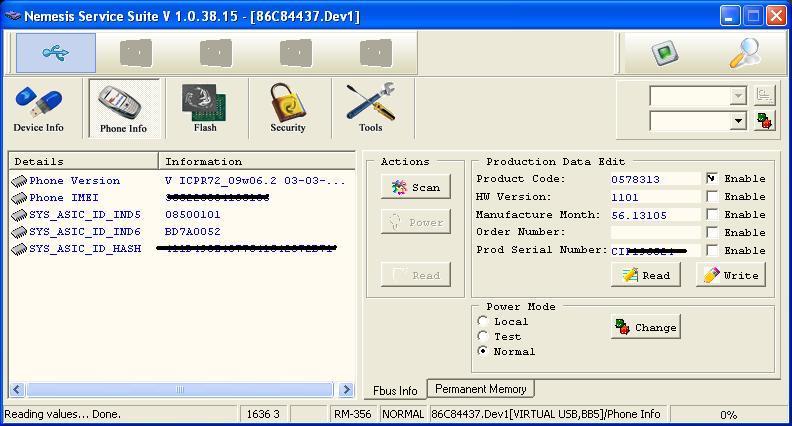Select Normal power mode
The height and width of the screenshot is (426, 792).
coord(482,351)
